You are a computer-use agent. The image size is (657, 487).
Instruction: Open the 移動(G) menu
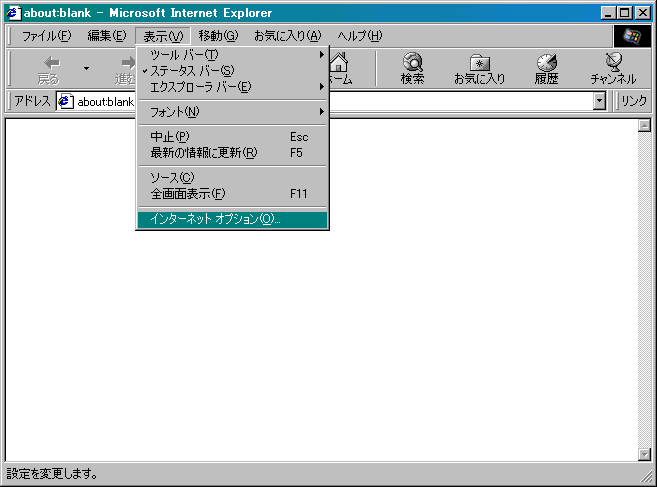pos(218,36)
